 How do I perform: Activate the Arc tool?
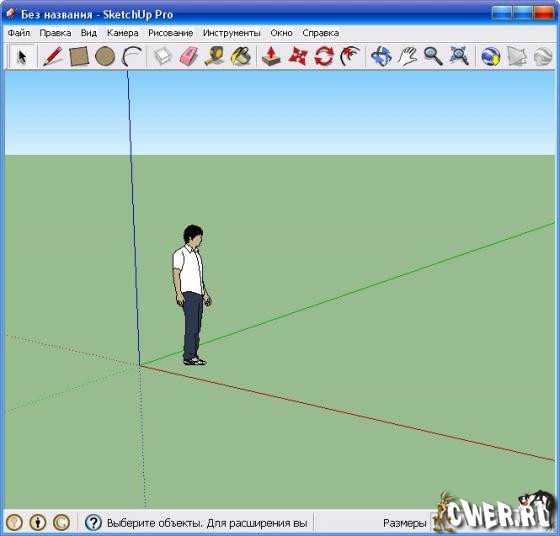pos(131,56)
